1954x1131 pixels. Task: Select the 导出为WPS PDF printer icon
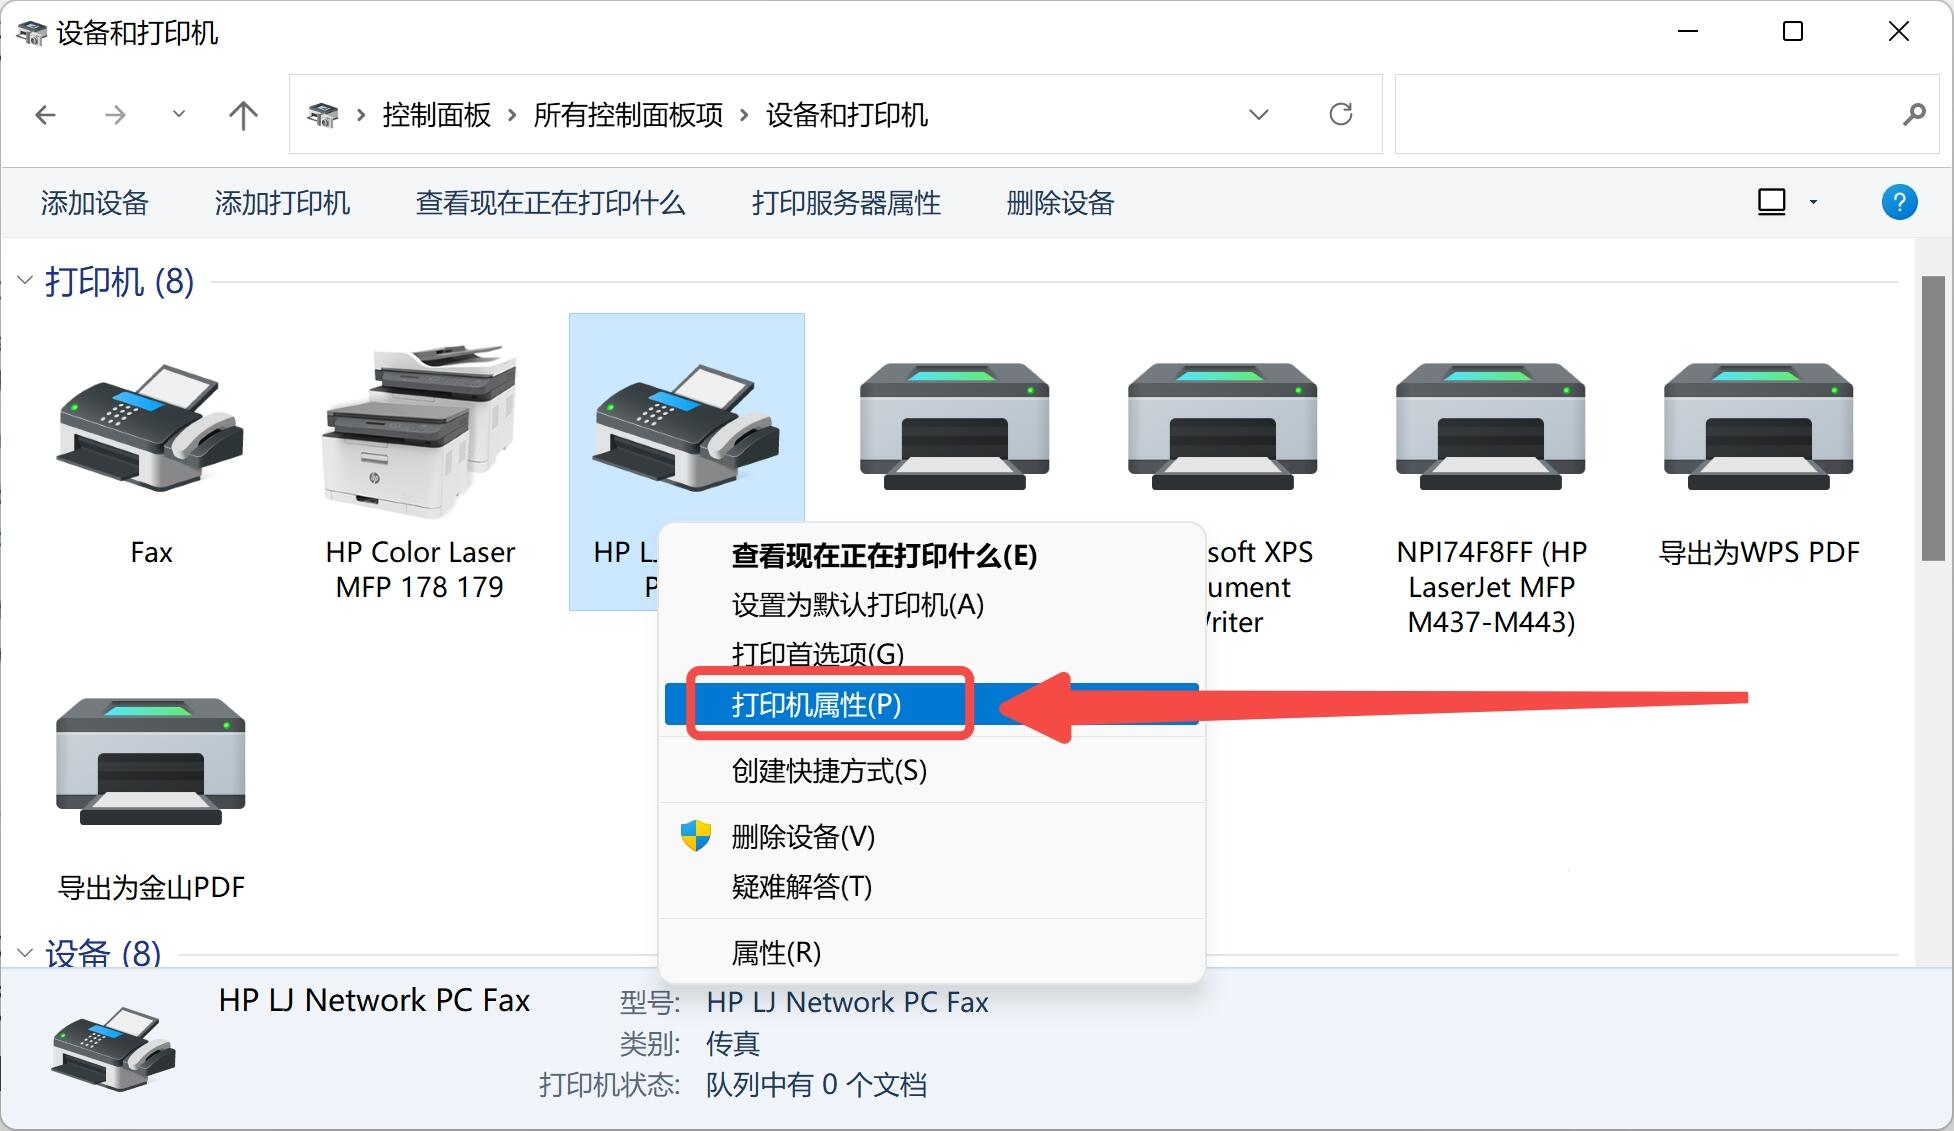click(1758, 427)
